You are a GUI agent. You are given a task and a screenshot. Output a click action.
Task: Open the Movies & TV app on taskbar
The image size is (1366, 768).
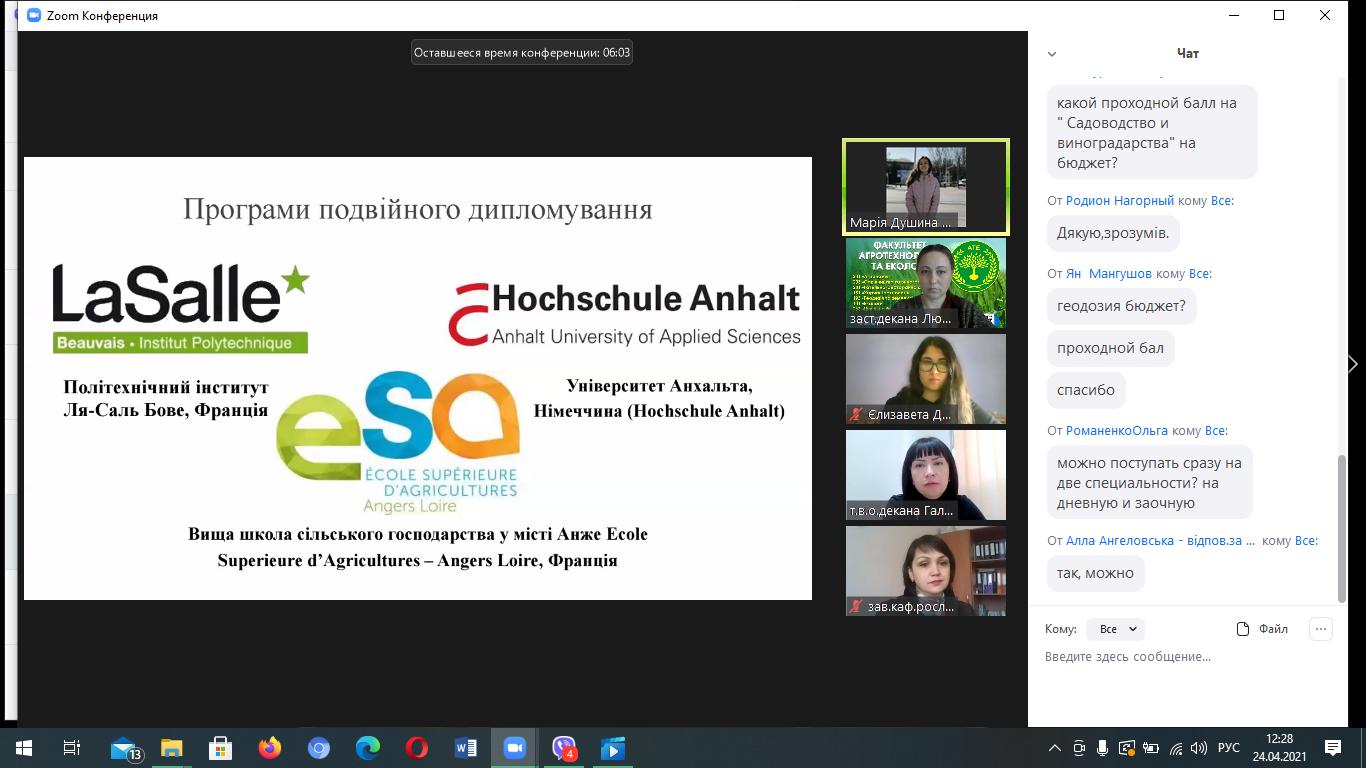[613, 748]
